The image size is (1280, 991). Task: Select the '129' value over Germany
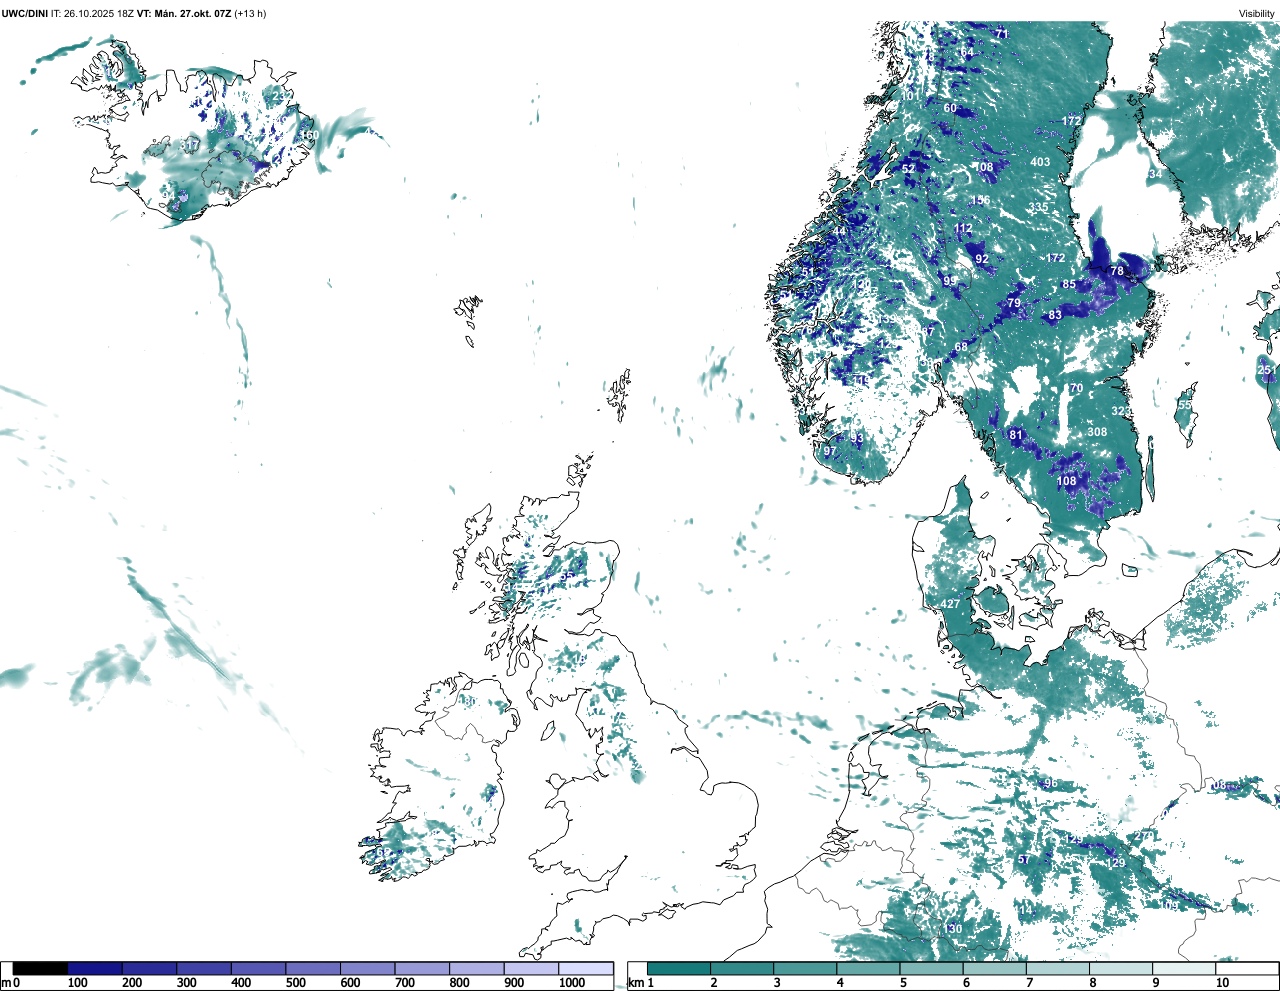[1116, 863]
